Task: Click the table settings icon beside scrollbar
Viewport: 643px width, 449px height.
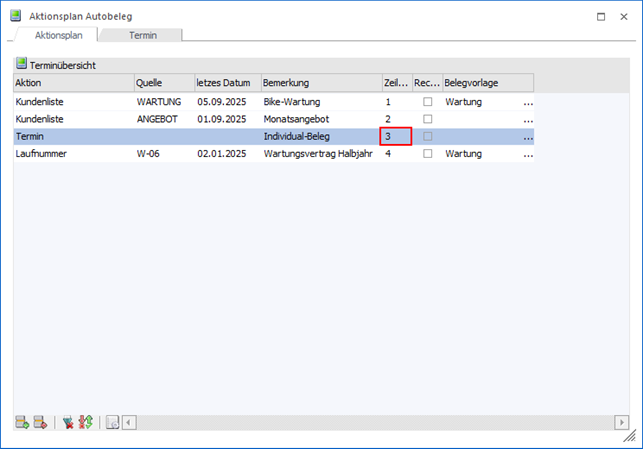Action: (x=112, y=423)
